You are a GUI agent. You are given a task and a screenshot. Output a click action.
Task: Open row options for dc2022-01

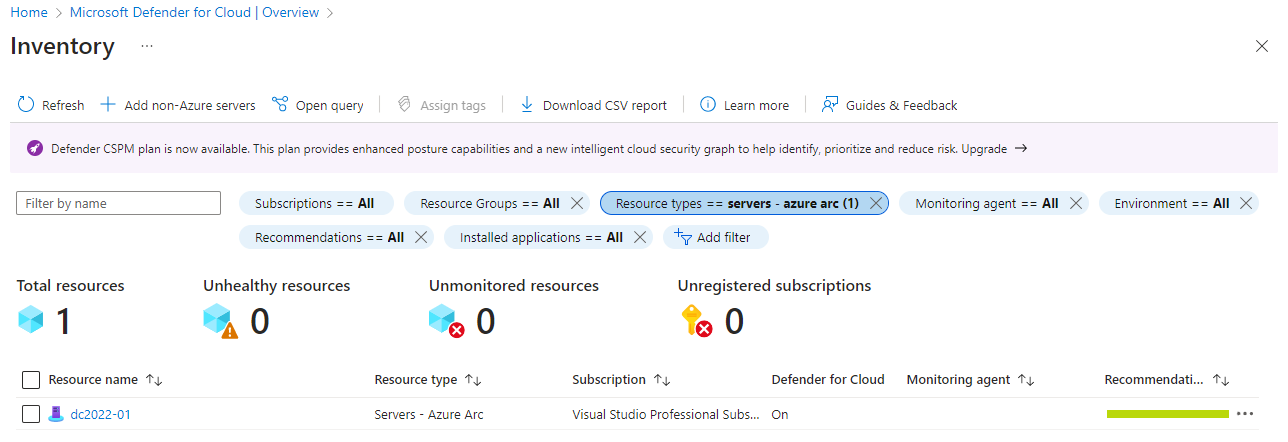(x=1244, y=414)
